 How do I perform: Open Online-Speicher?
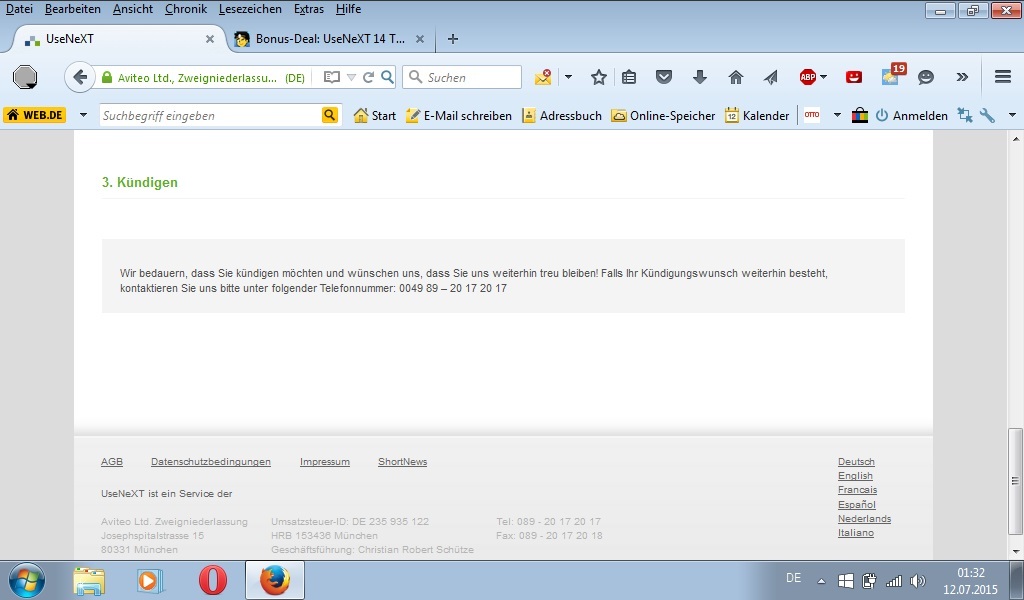(x=663, y=116)
